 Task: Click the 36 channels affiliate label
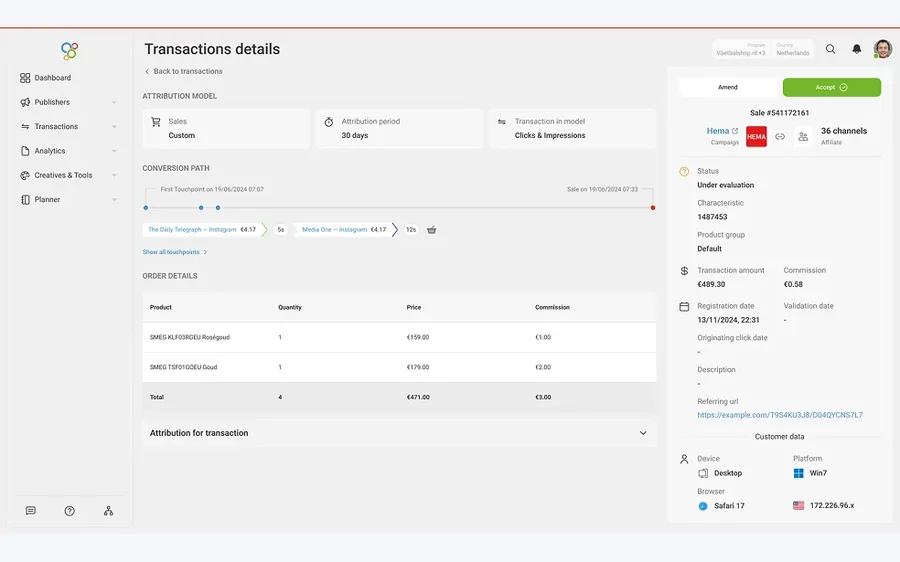(x=844, y=131)
